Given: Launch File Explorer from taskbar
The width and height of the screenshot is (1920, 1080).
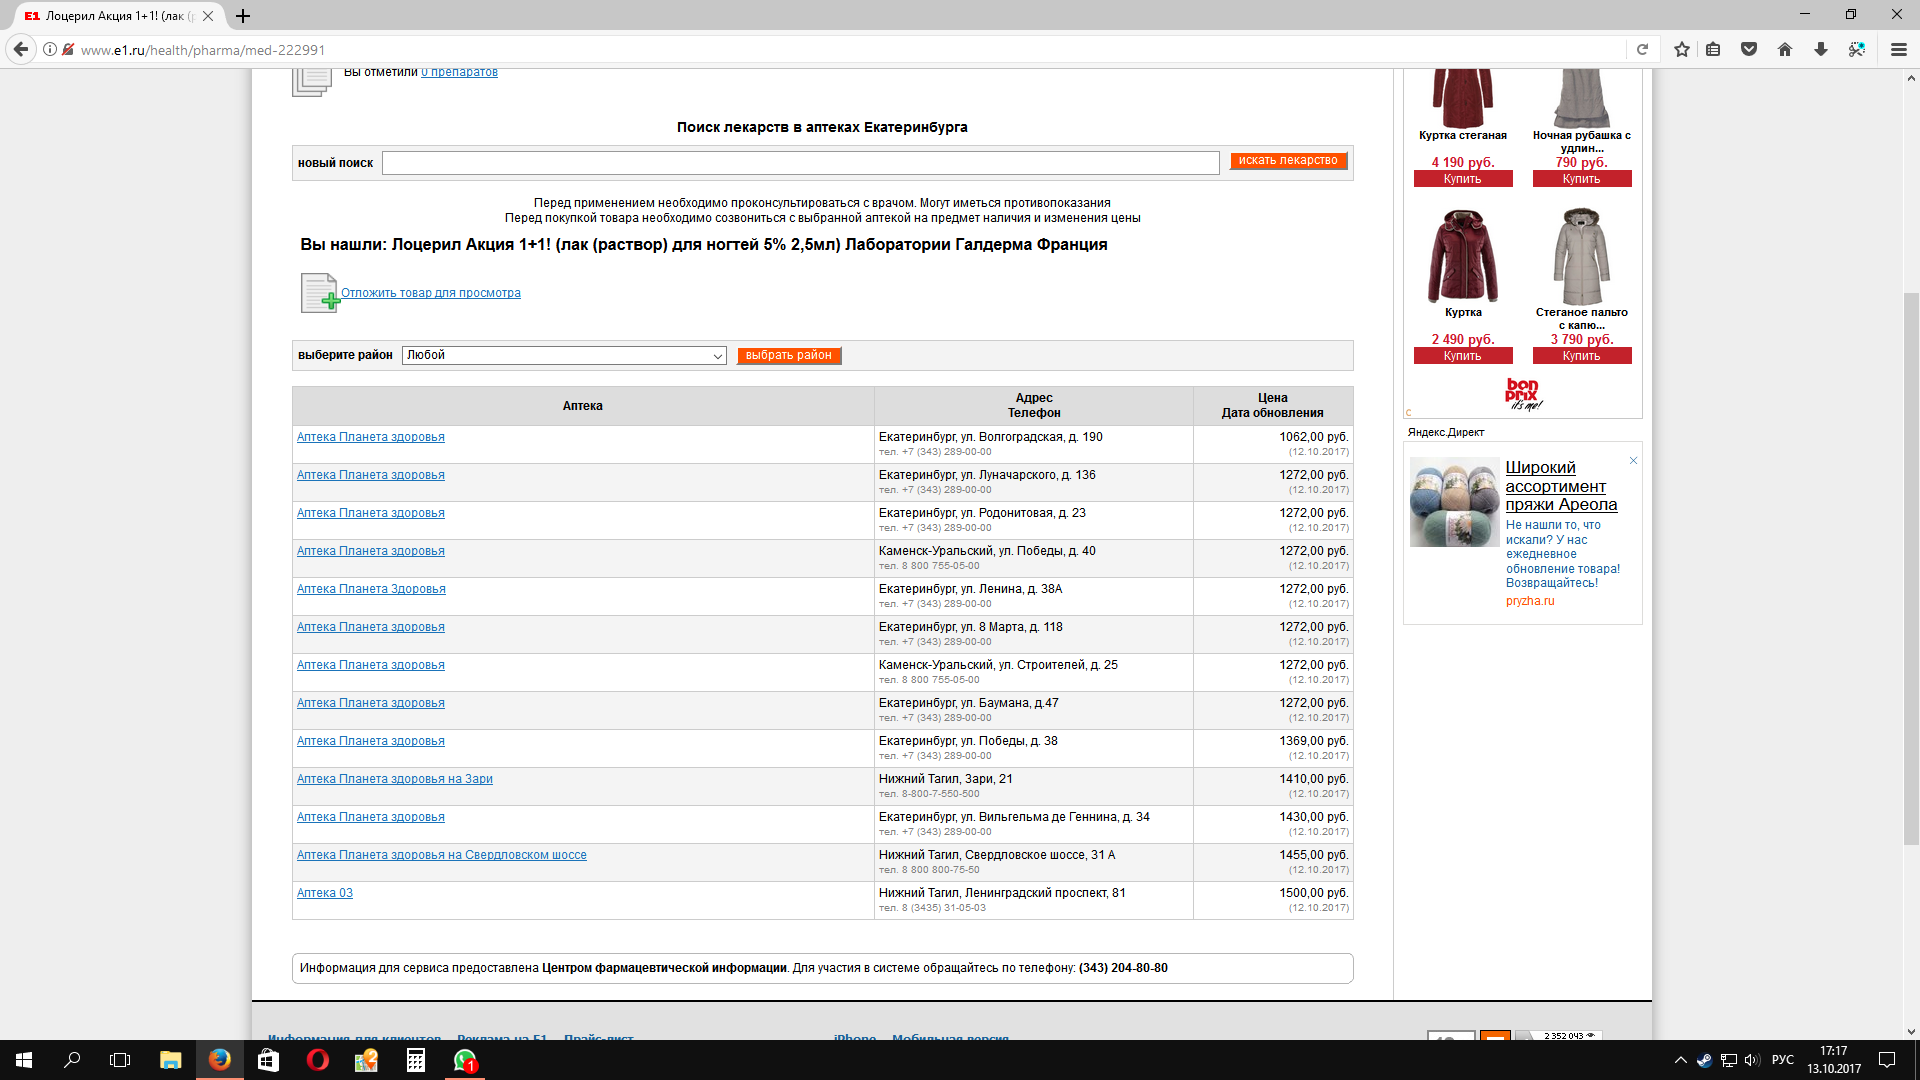Looking at the screenshot, I should click(x=170, y=1060).
